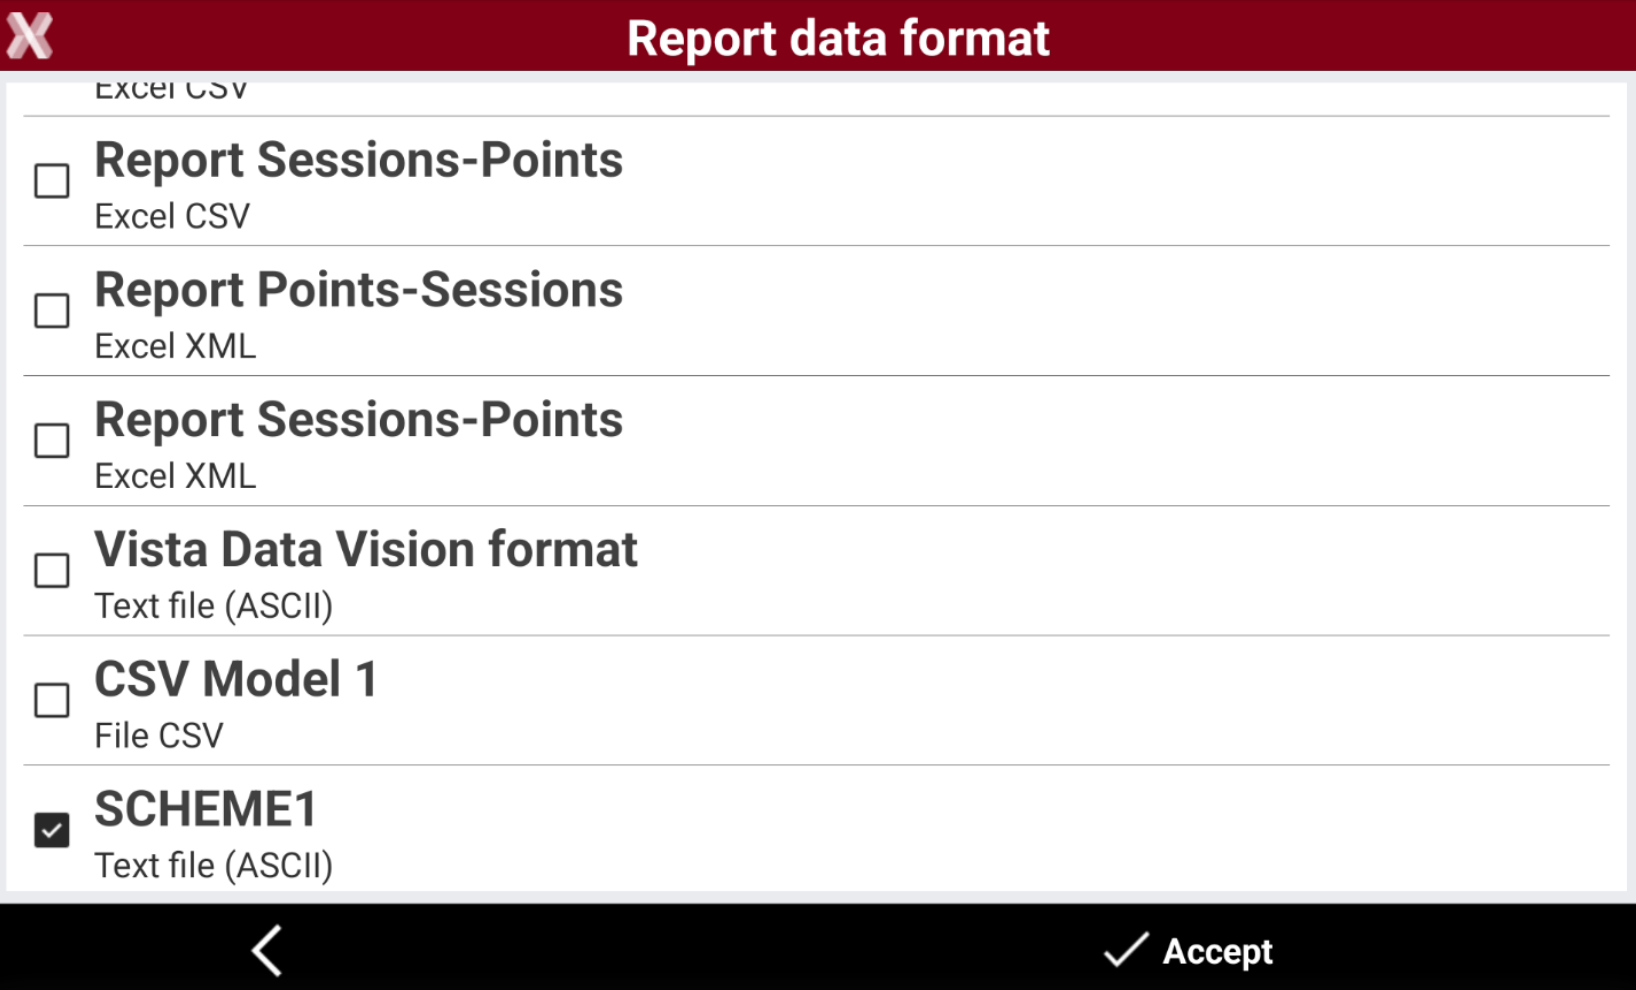1636x990 pixels.
Task: Select the SCHEME1 list entry title
Action: pos(206,809)
